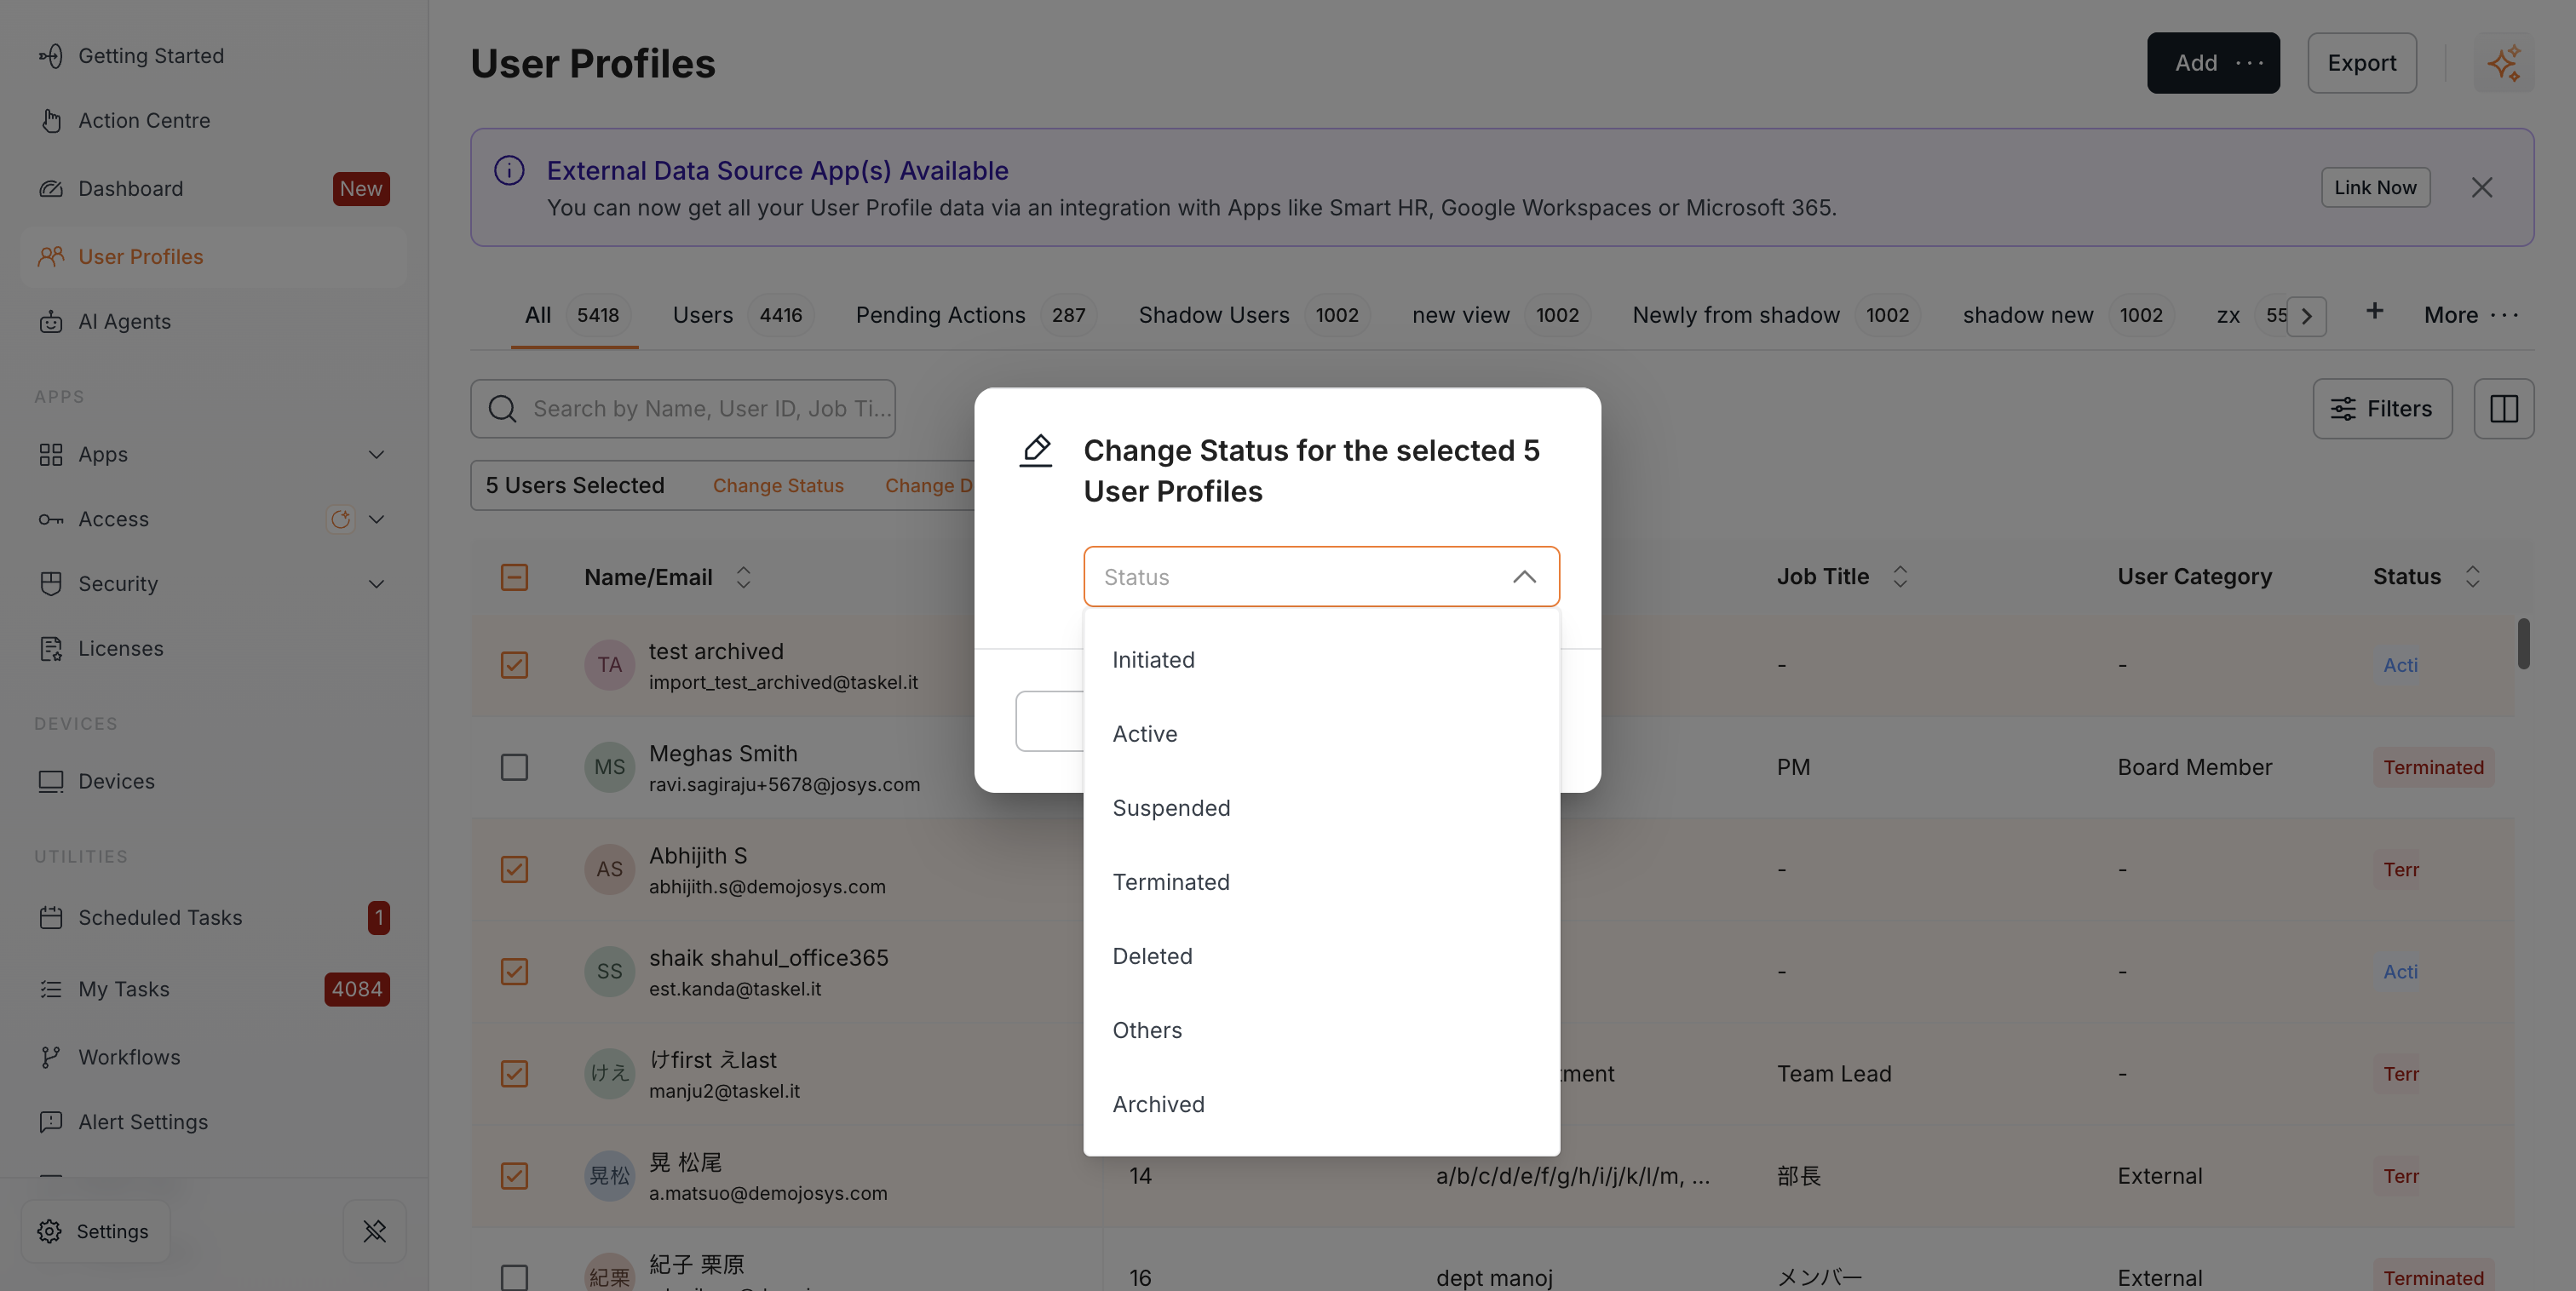Image resolution: width=2576 pixels, height=1291 pixels.
Task: Select Initiated from status list
Action: click(1321, 660)
